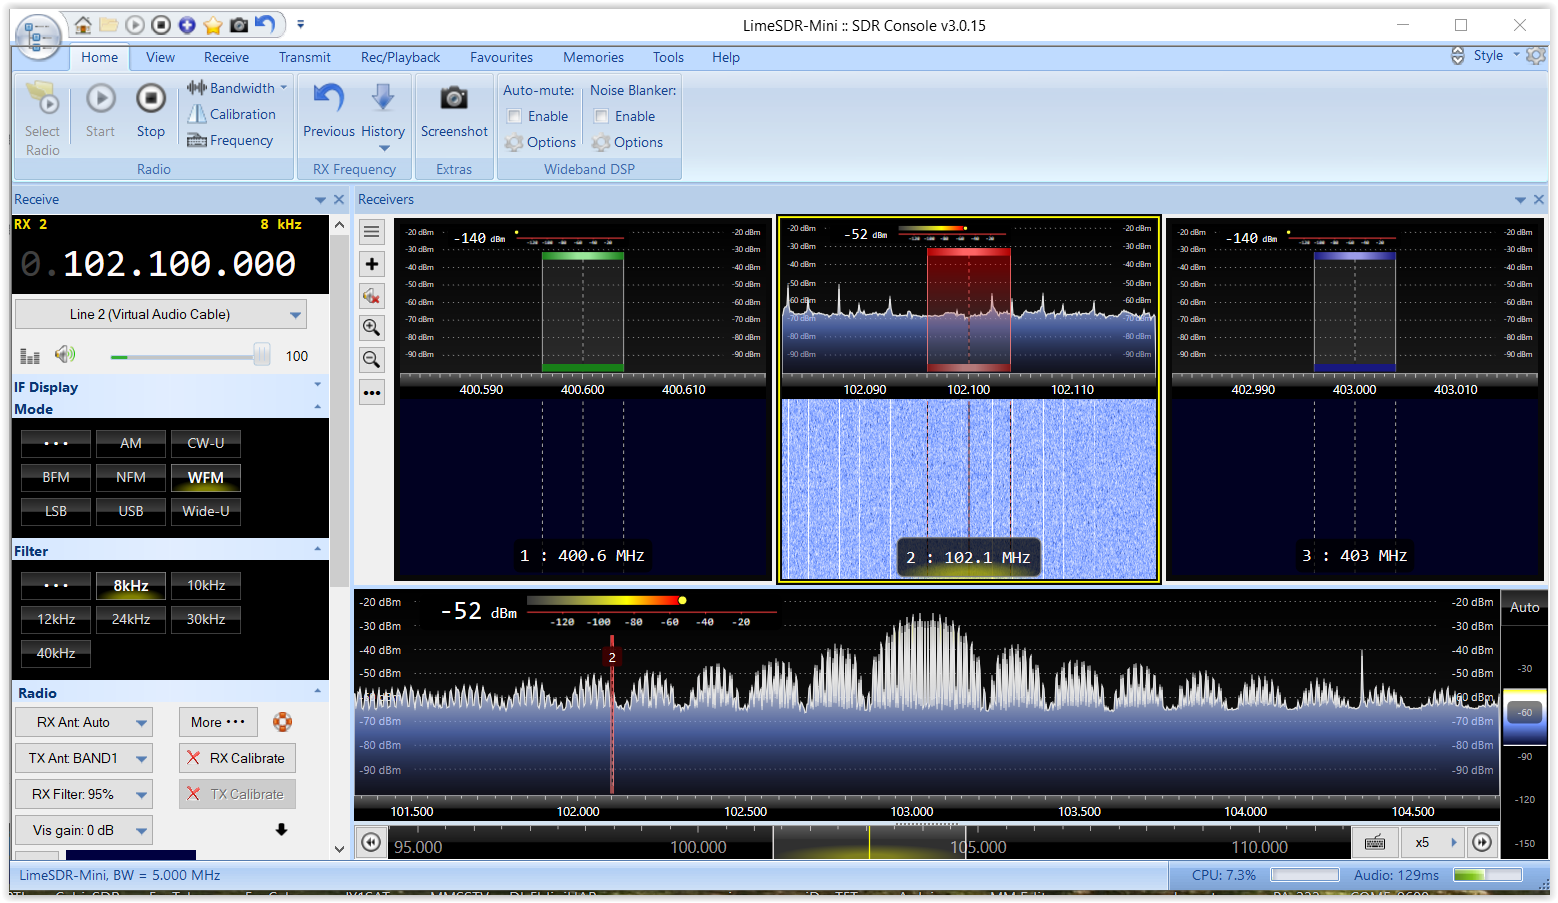This screenshot has width=1558, height=903.
Task: Enable the Auto-mute checkbox
Action: 515,116
